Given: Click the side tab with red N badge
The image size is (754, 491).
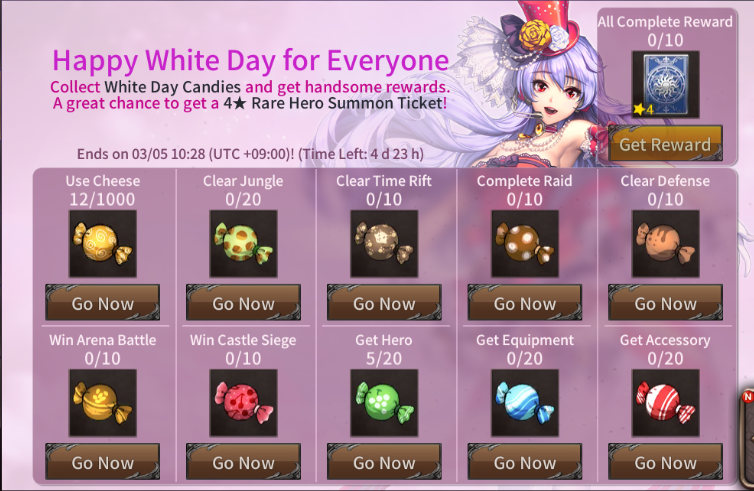Looking at the screenshot, I should 747,435.
